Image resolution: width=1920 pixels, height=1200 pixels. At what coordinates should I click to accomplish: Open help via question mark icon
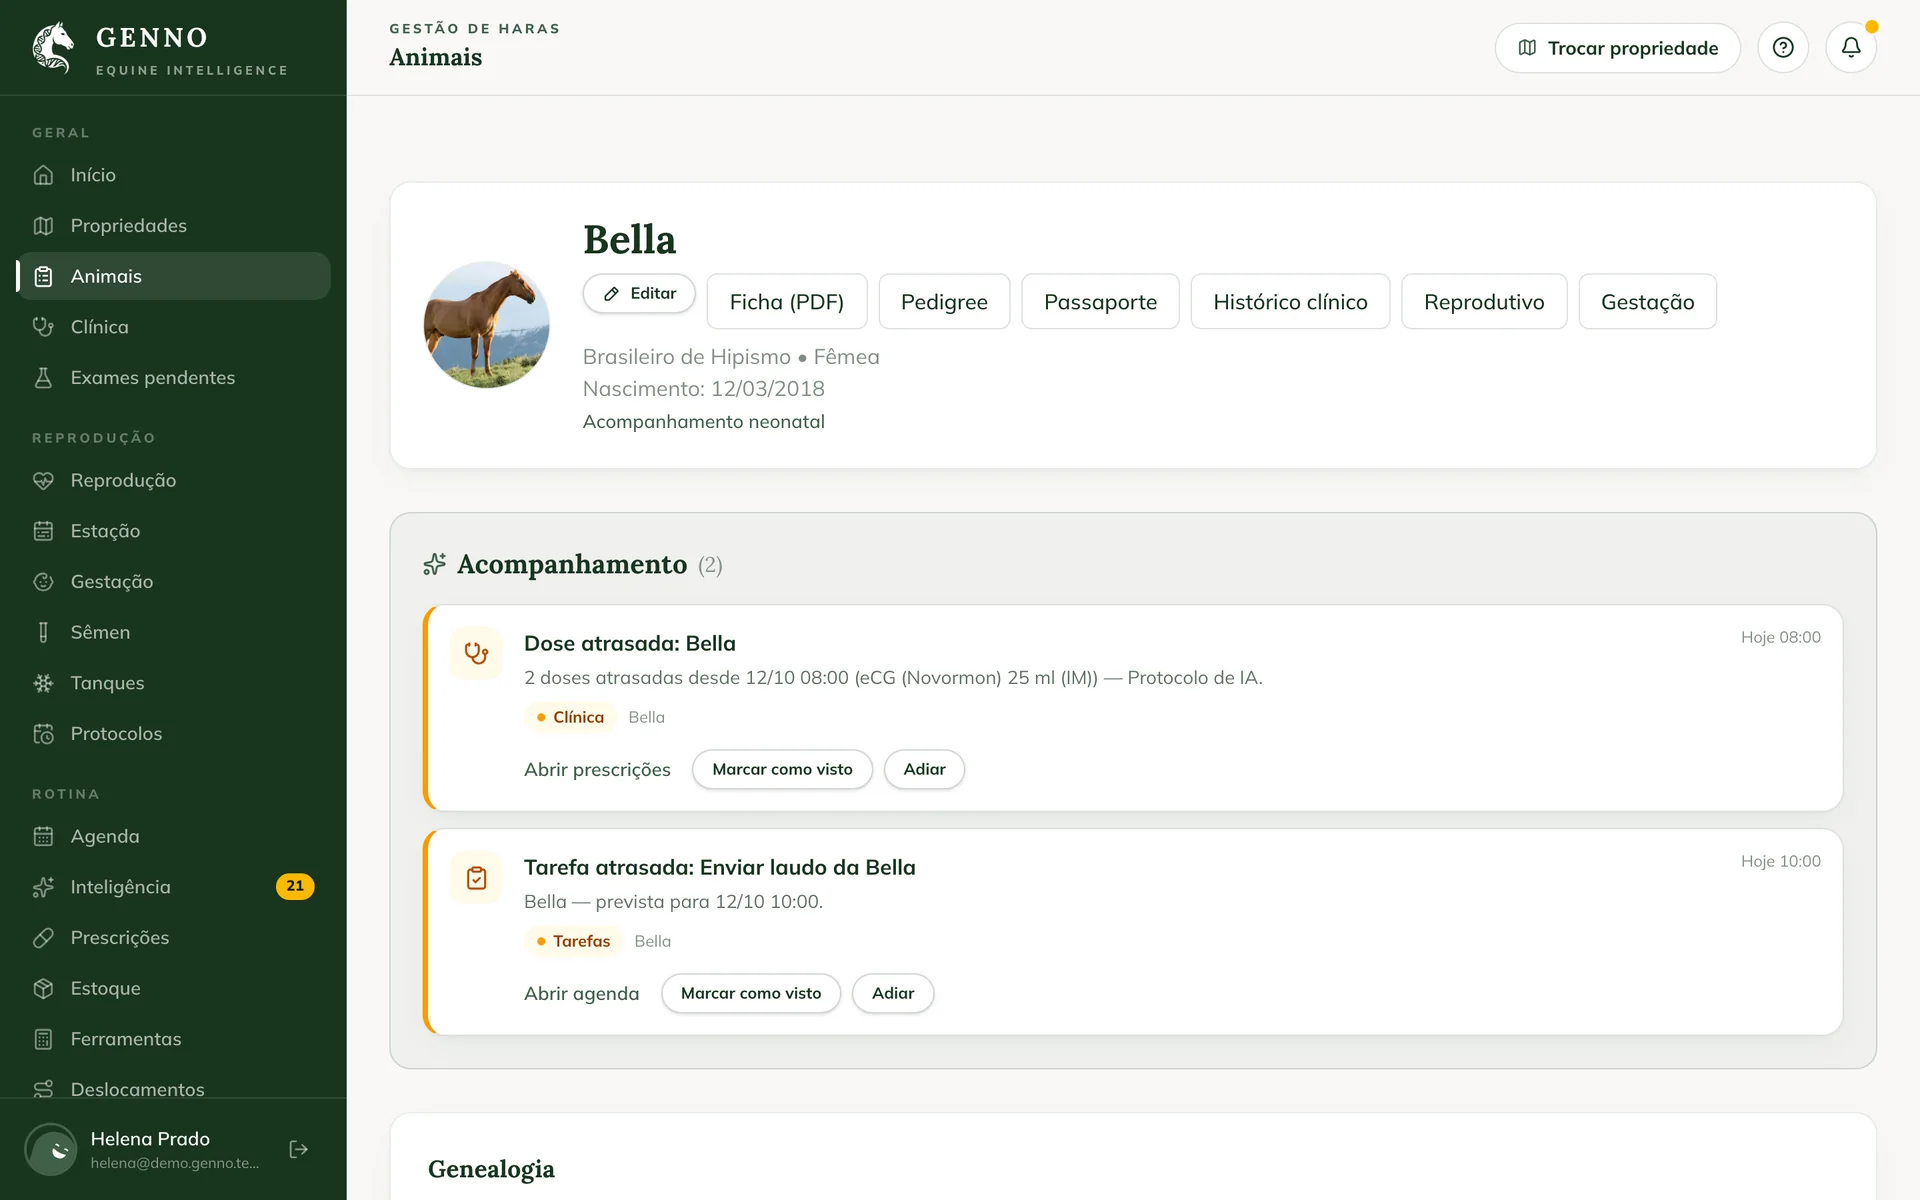pos(1783,47)
